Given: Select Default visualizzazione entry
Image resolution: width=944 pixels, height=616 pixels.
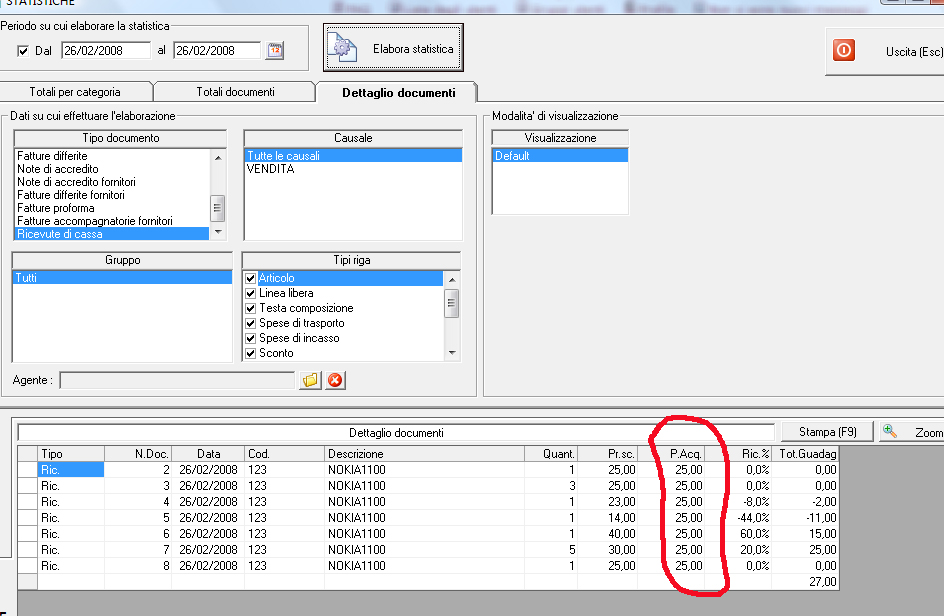Looking at the screenshot, I should coord(560,156).
